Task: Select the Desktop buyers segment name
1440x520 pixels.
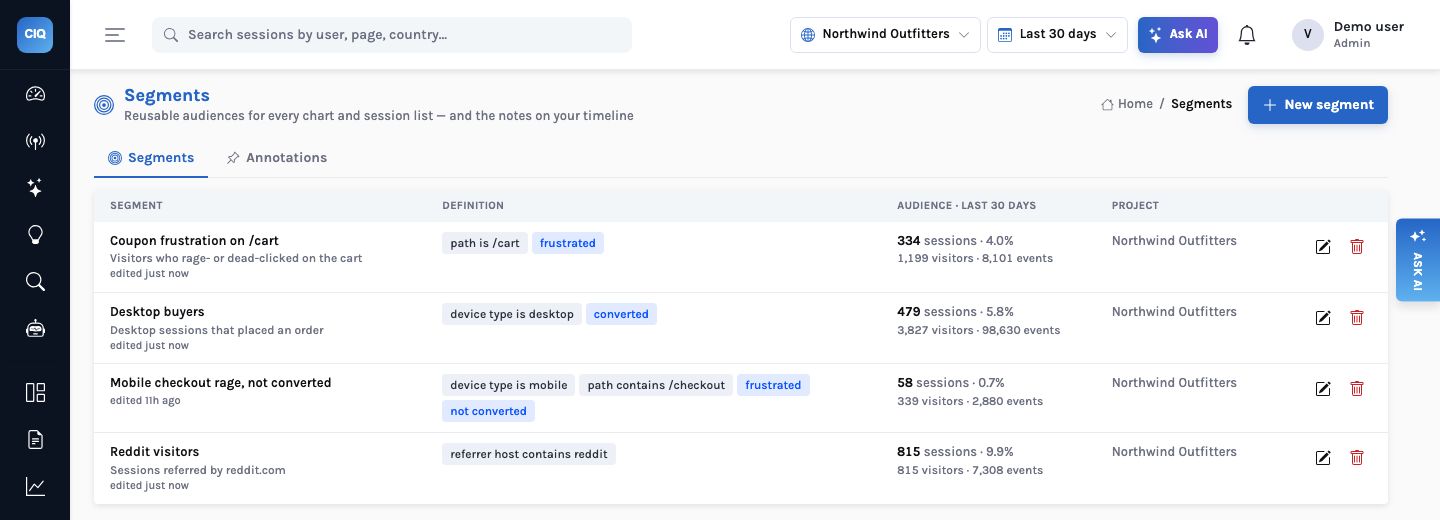Action: (x=157, y=312)
